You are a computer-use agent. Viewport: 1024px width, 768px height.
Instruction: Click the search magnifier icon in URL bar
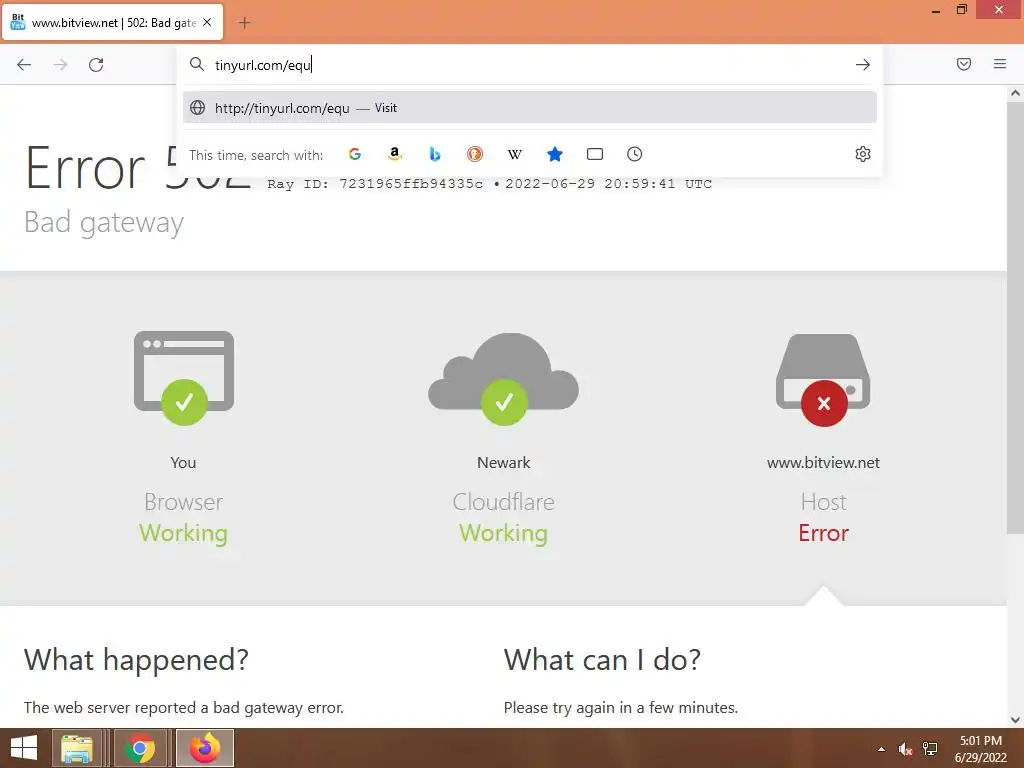[x=197, y=64]
